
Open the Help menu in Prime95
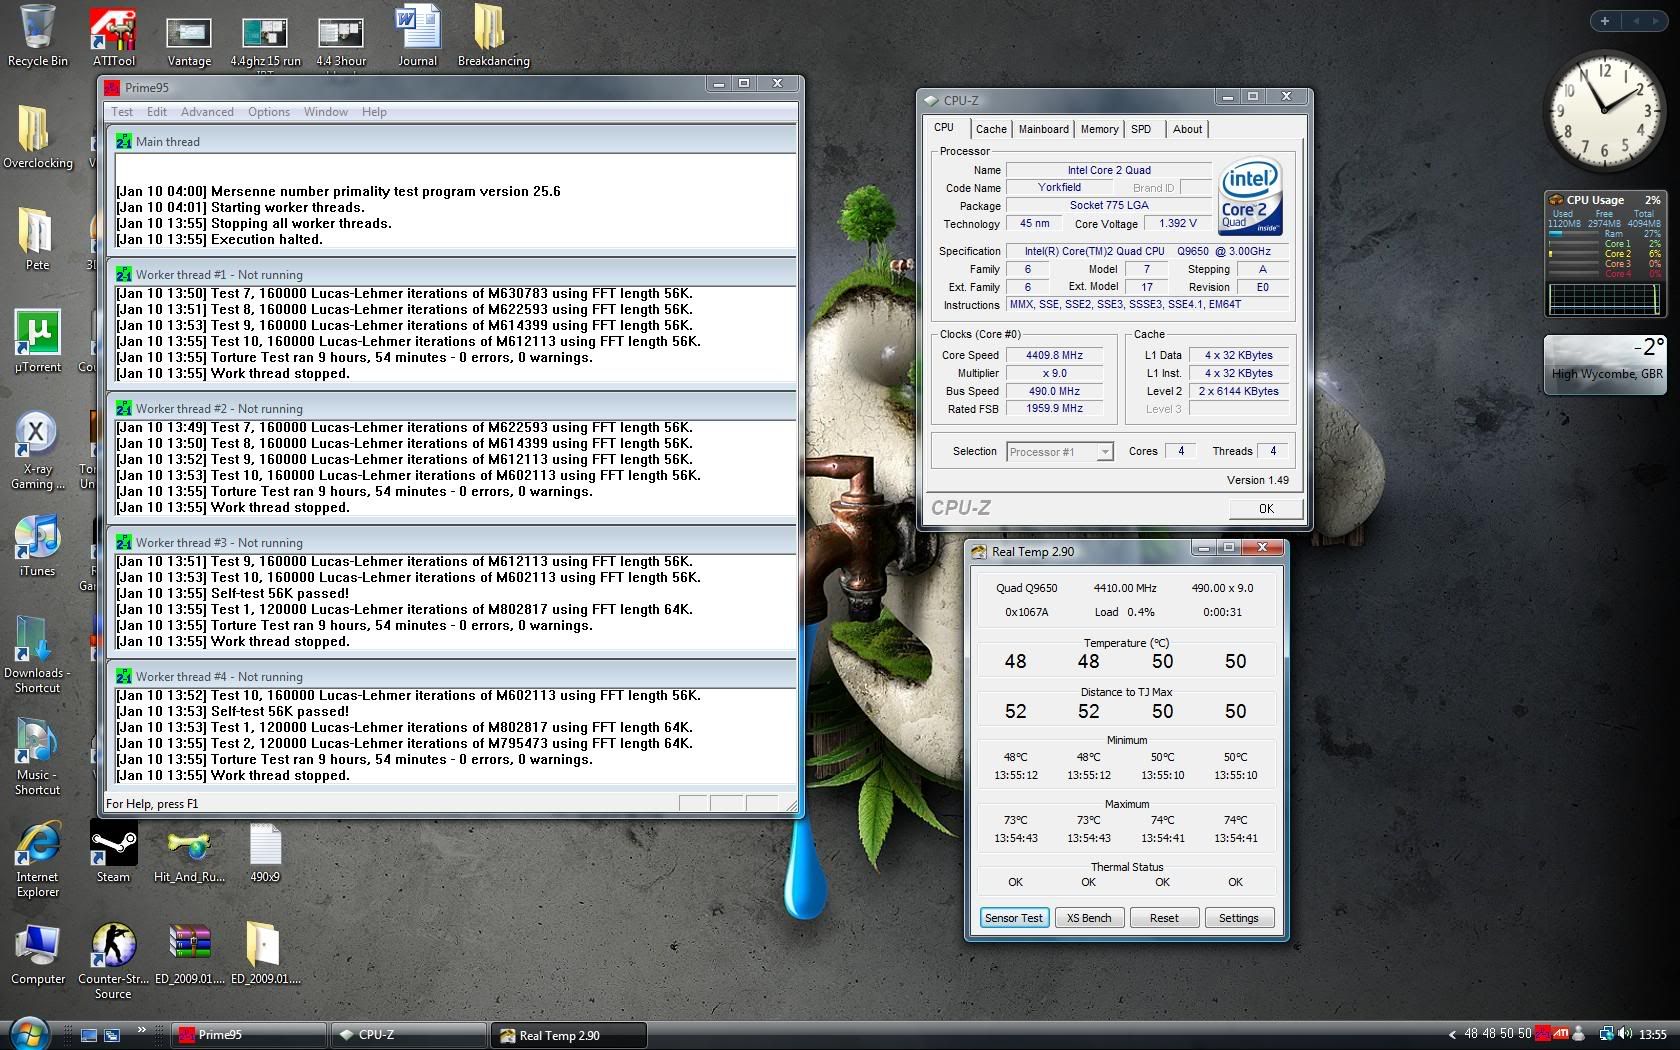(374, 112)
